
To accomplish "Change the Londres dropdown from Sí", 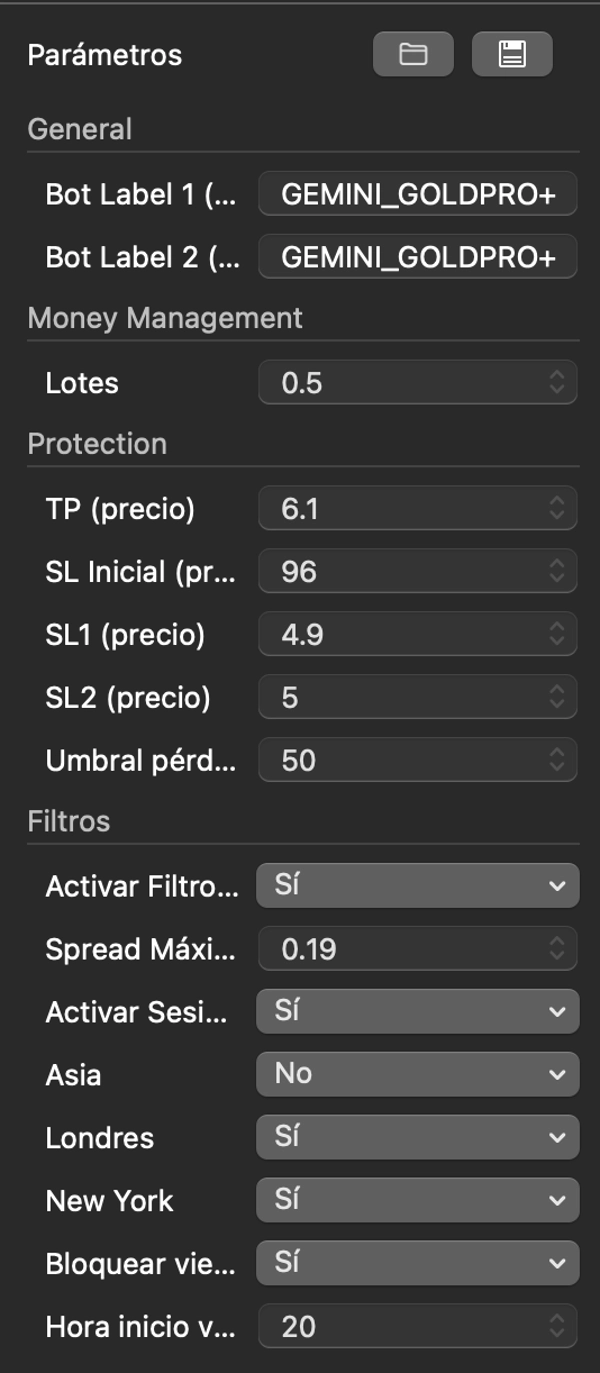I will (417, 1138).
